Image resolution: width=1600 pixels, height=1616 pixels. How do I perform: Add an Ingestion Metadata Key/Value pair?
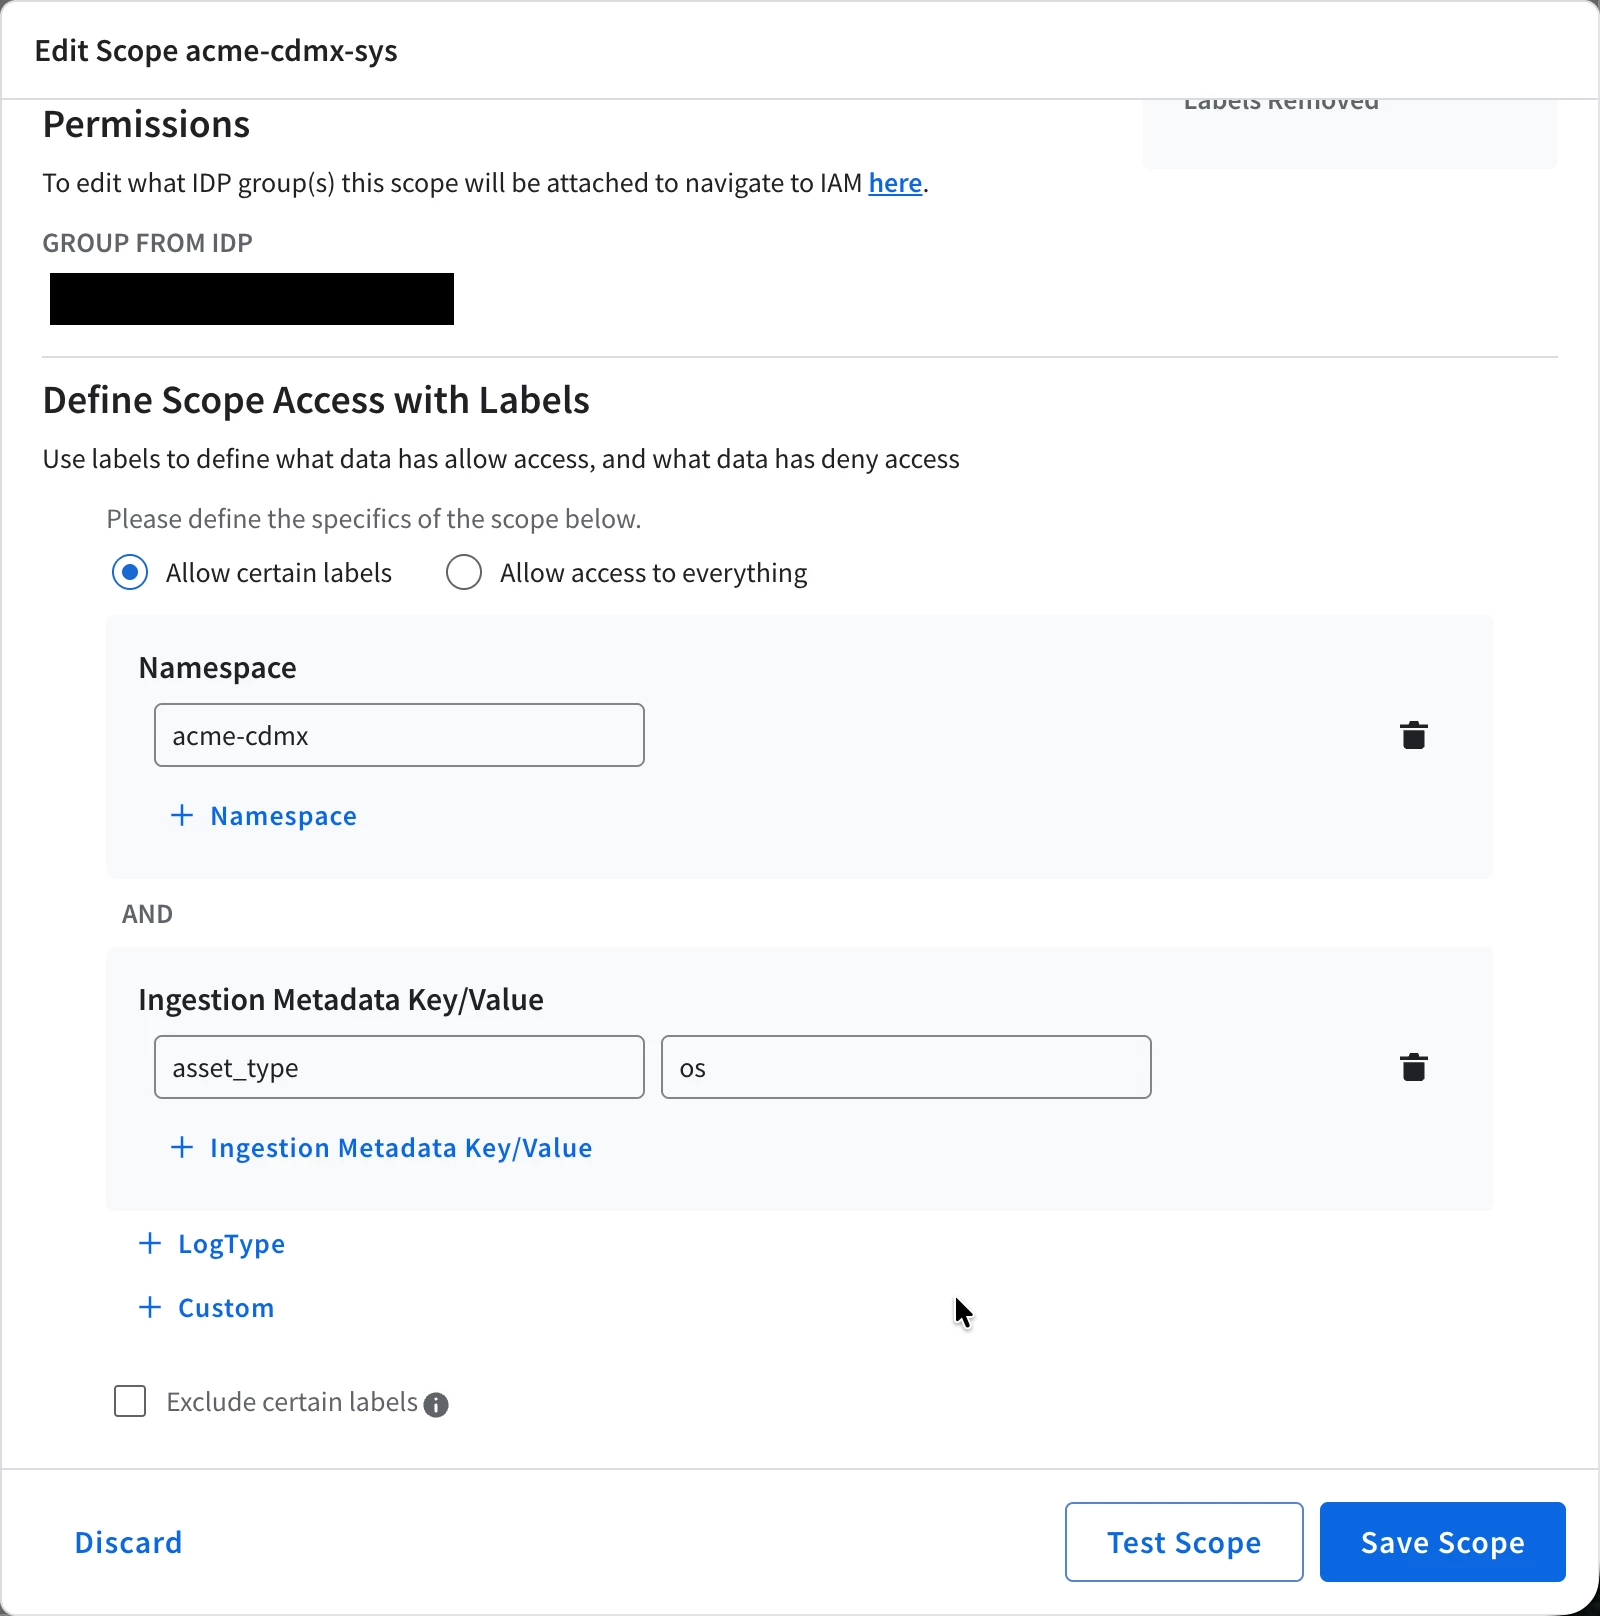pyautogui.click(x=382, y=1148)
